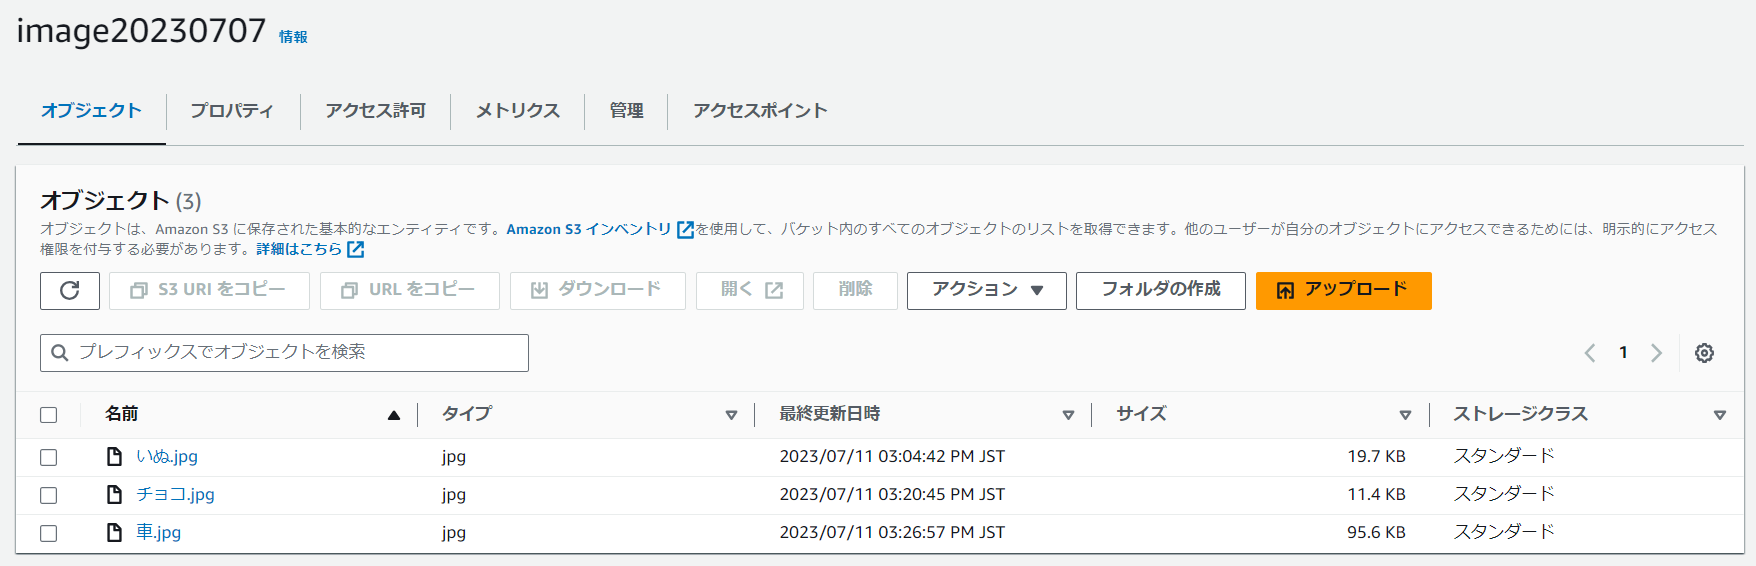Click the 開く button

tap(749, 291)
